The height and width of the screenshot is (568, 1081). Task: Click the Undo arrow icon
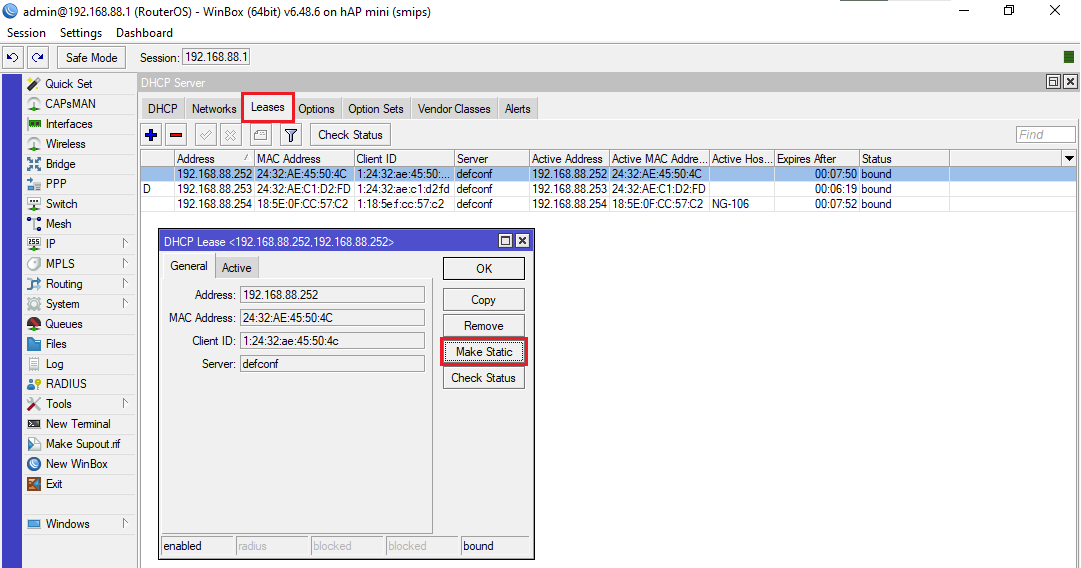(x=12, y=58)
